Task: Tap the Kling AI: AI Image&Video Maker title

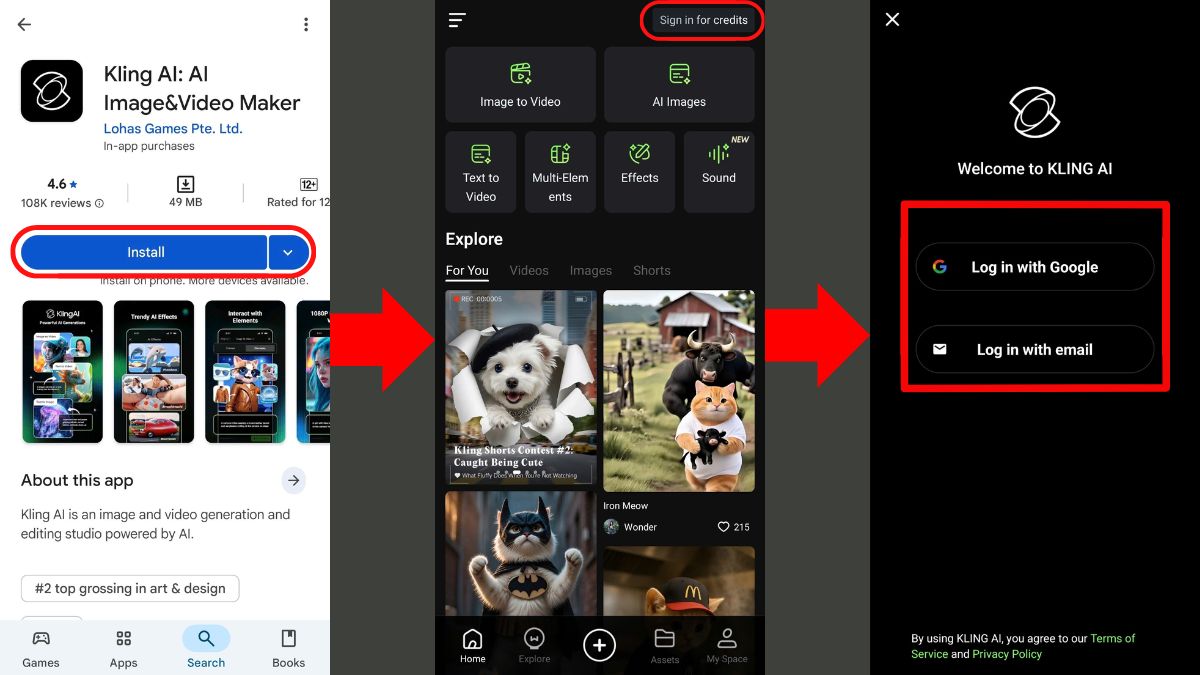Action: (x=202, y=89)
